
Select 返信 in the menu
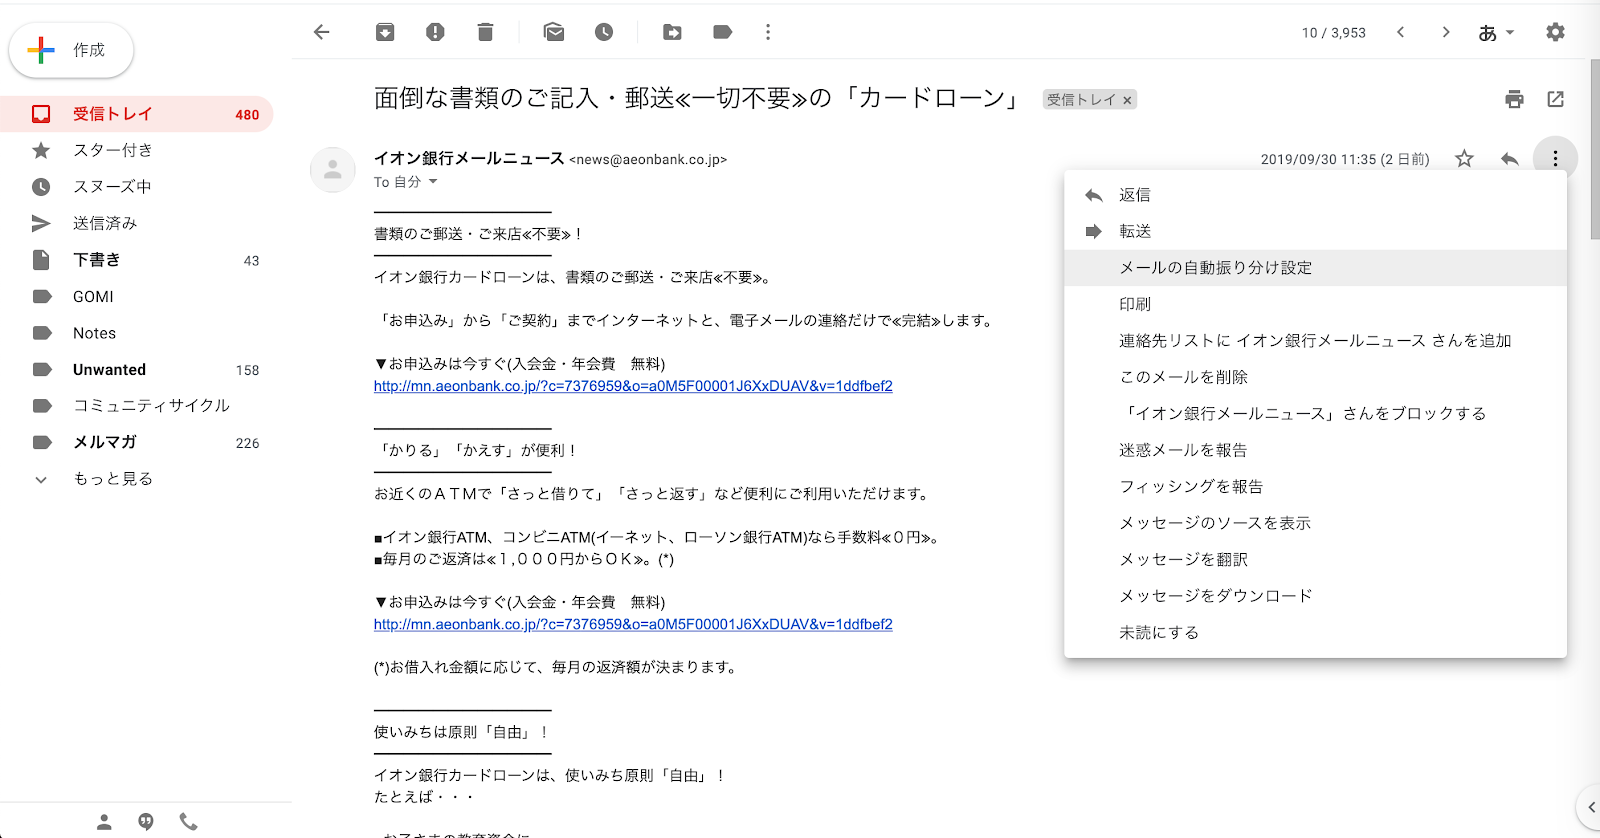tap(1315, 195)
